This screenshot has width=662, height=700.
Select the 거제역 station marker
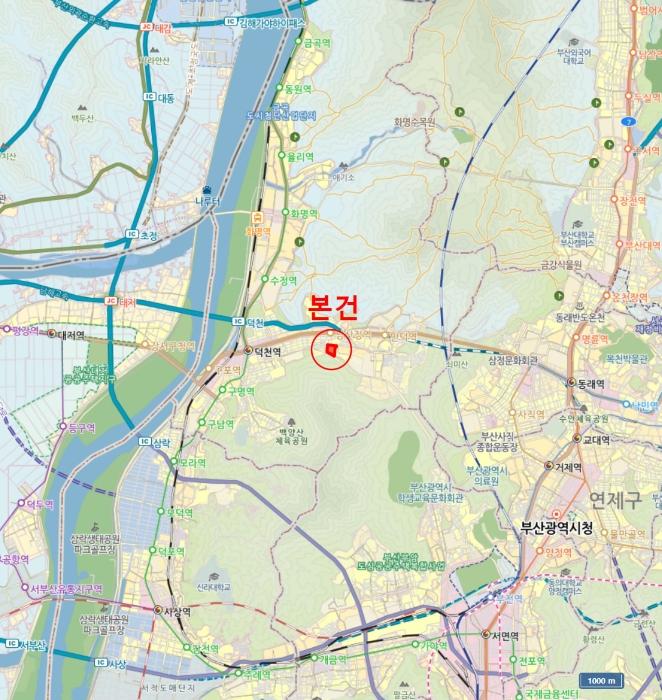coord(549,466)
